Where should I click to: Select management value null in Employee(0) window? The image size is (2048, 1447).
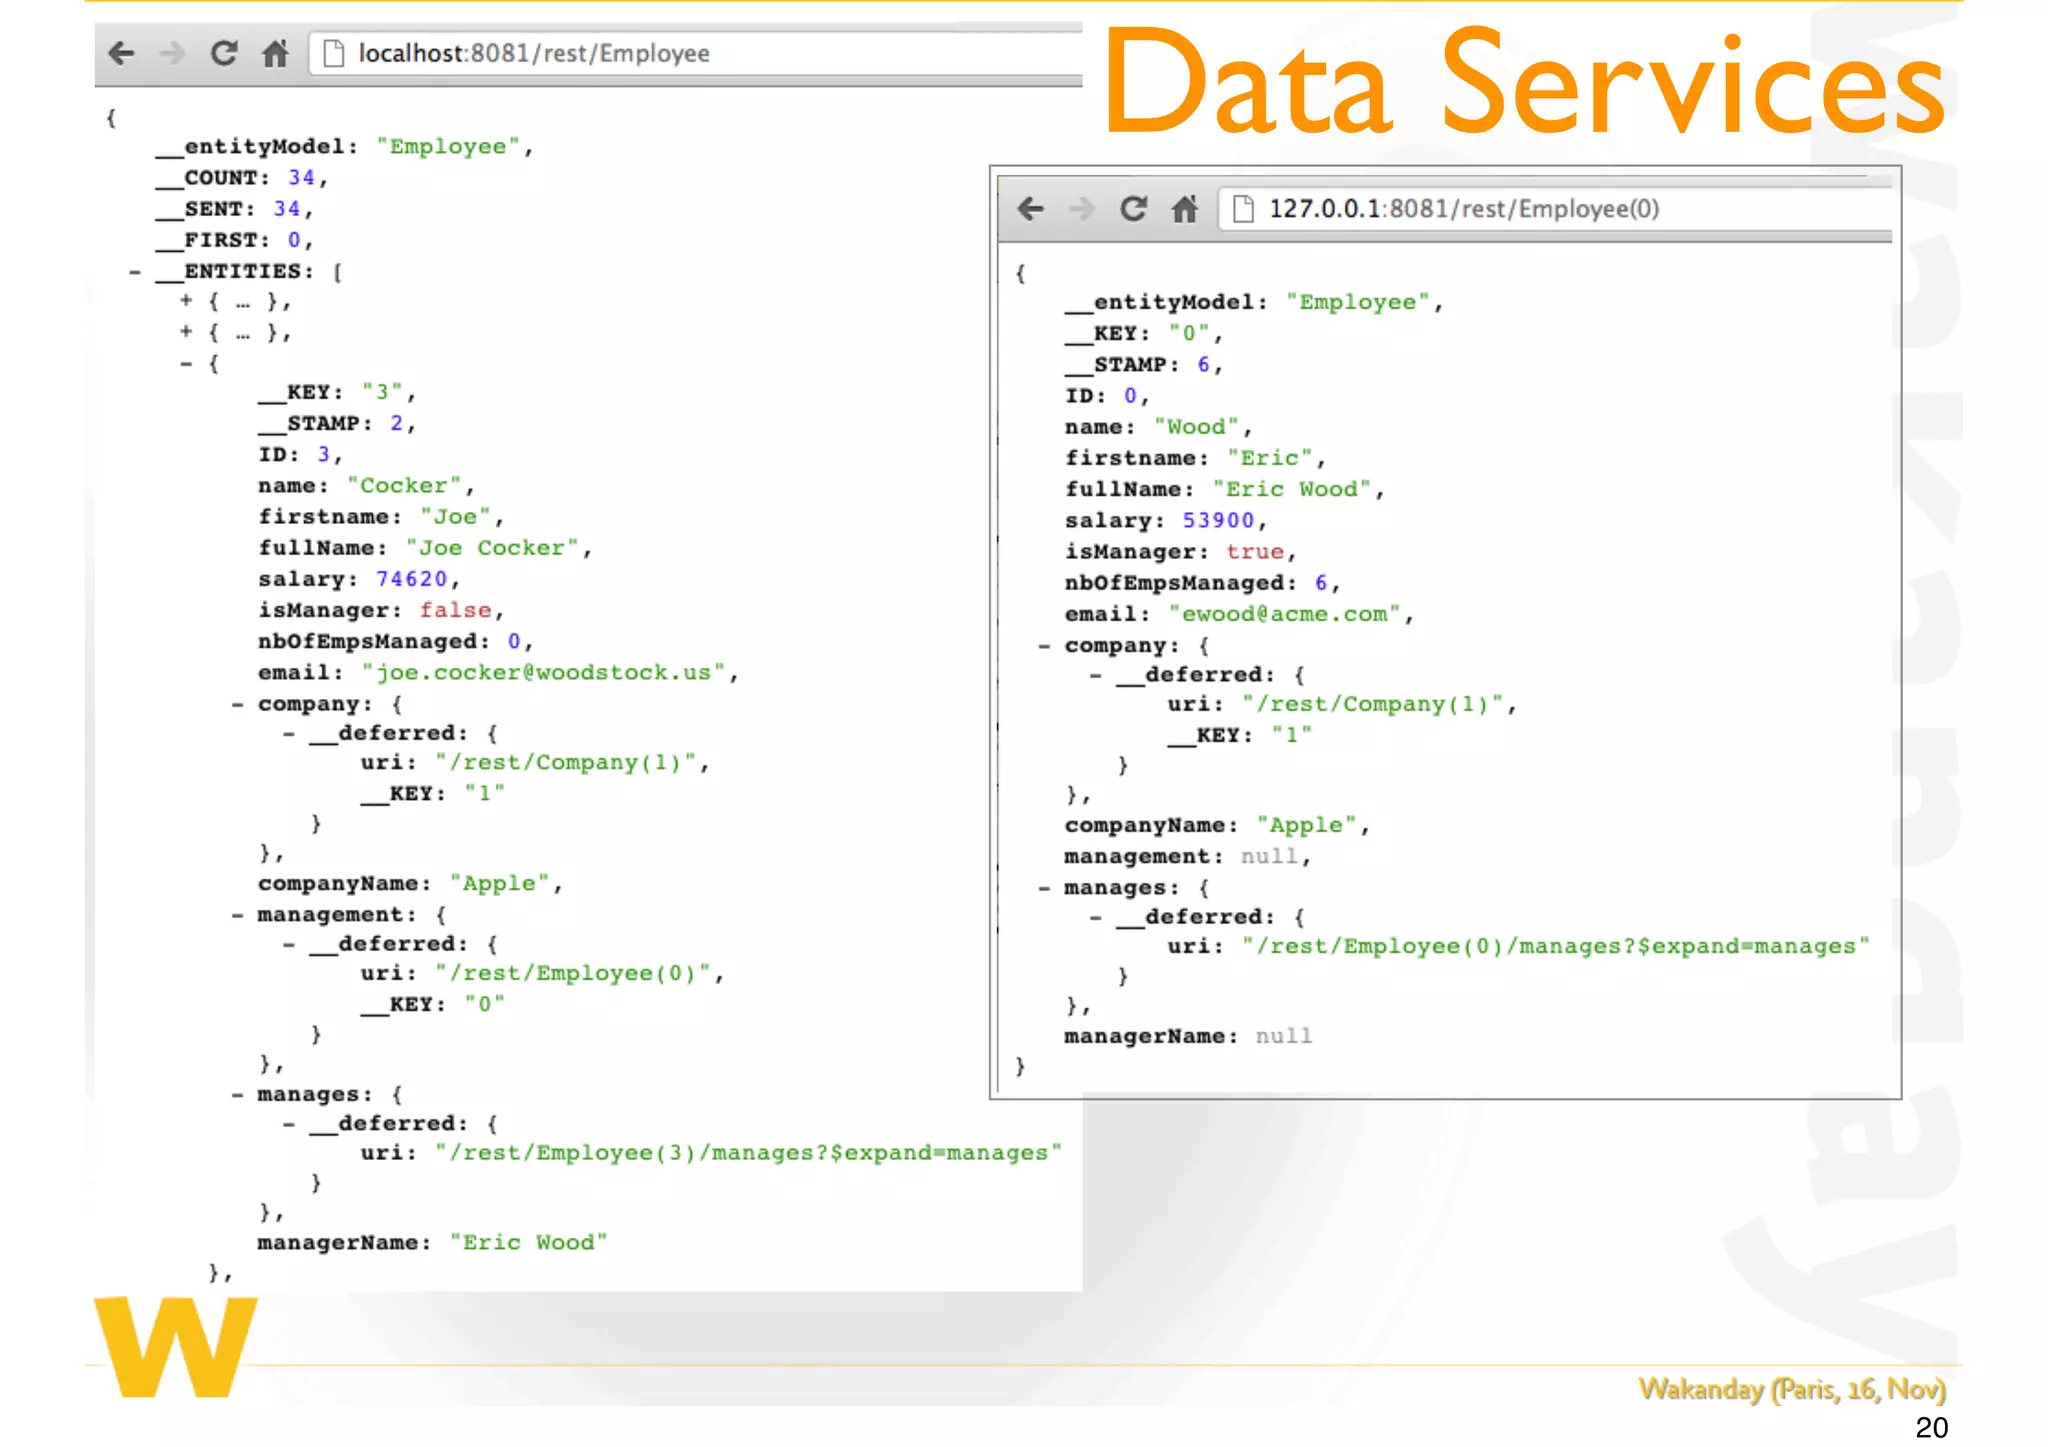click(x=1269, y=857)
